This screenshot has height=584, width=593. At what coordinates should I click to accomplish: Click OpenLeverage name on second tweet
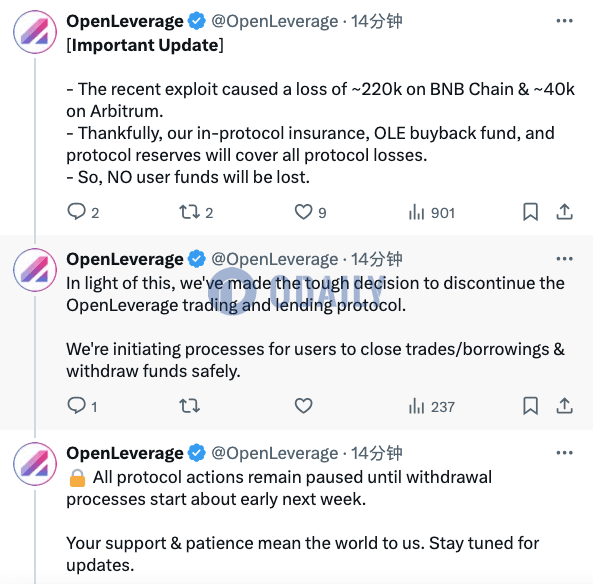tap(125, 259)
